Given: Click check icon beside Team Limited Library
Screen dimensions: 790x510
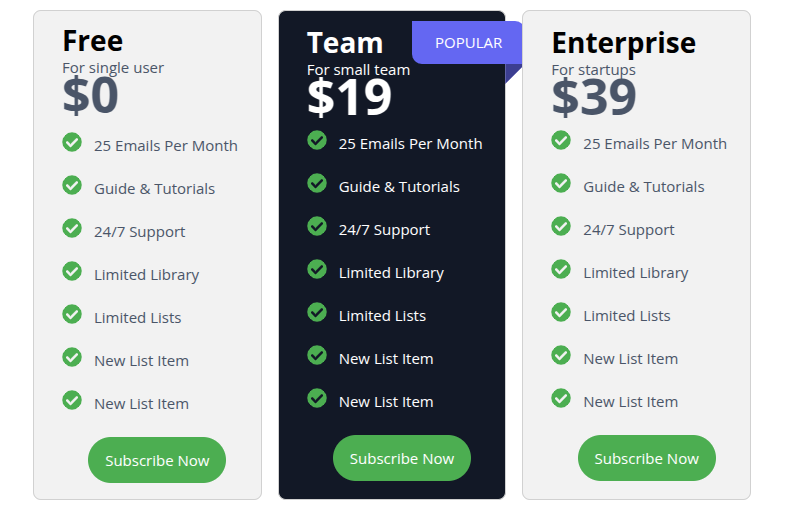Looking at the screenshot, I should point(317,269).
